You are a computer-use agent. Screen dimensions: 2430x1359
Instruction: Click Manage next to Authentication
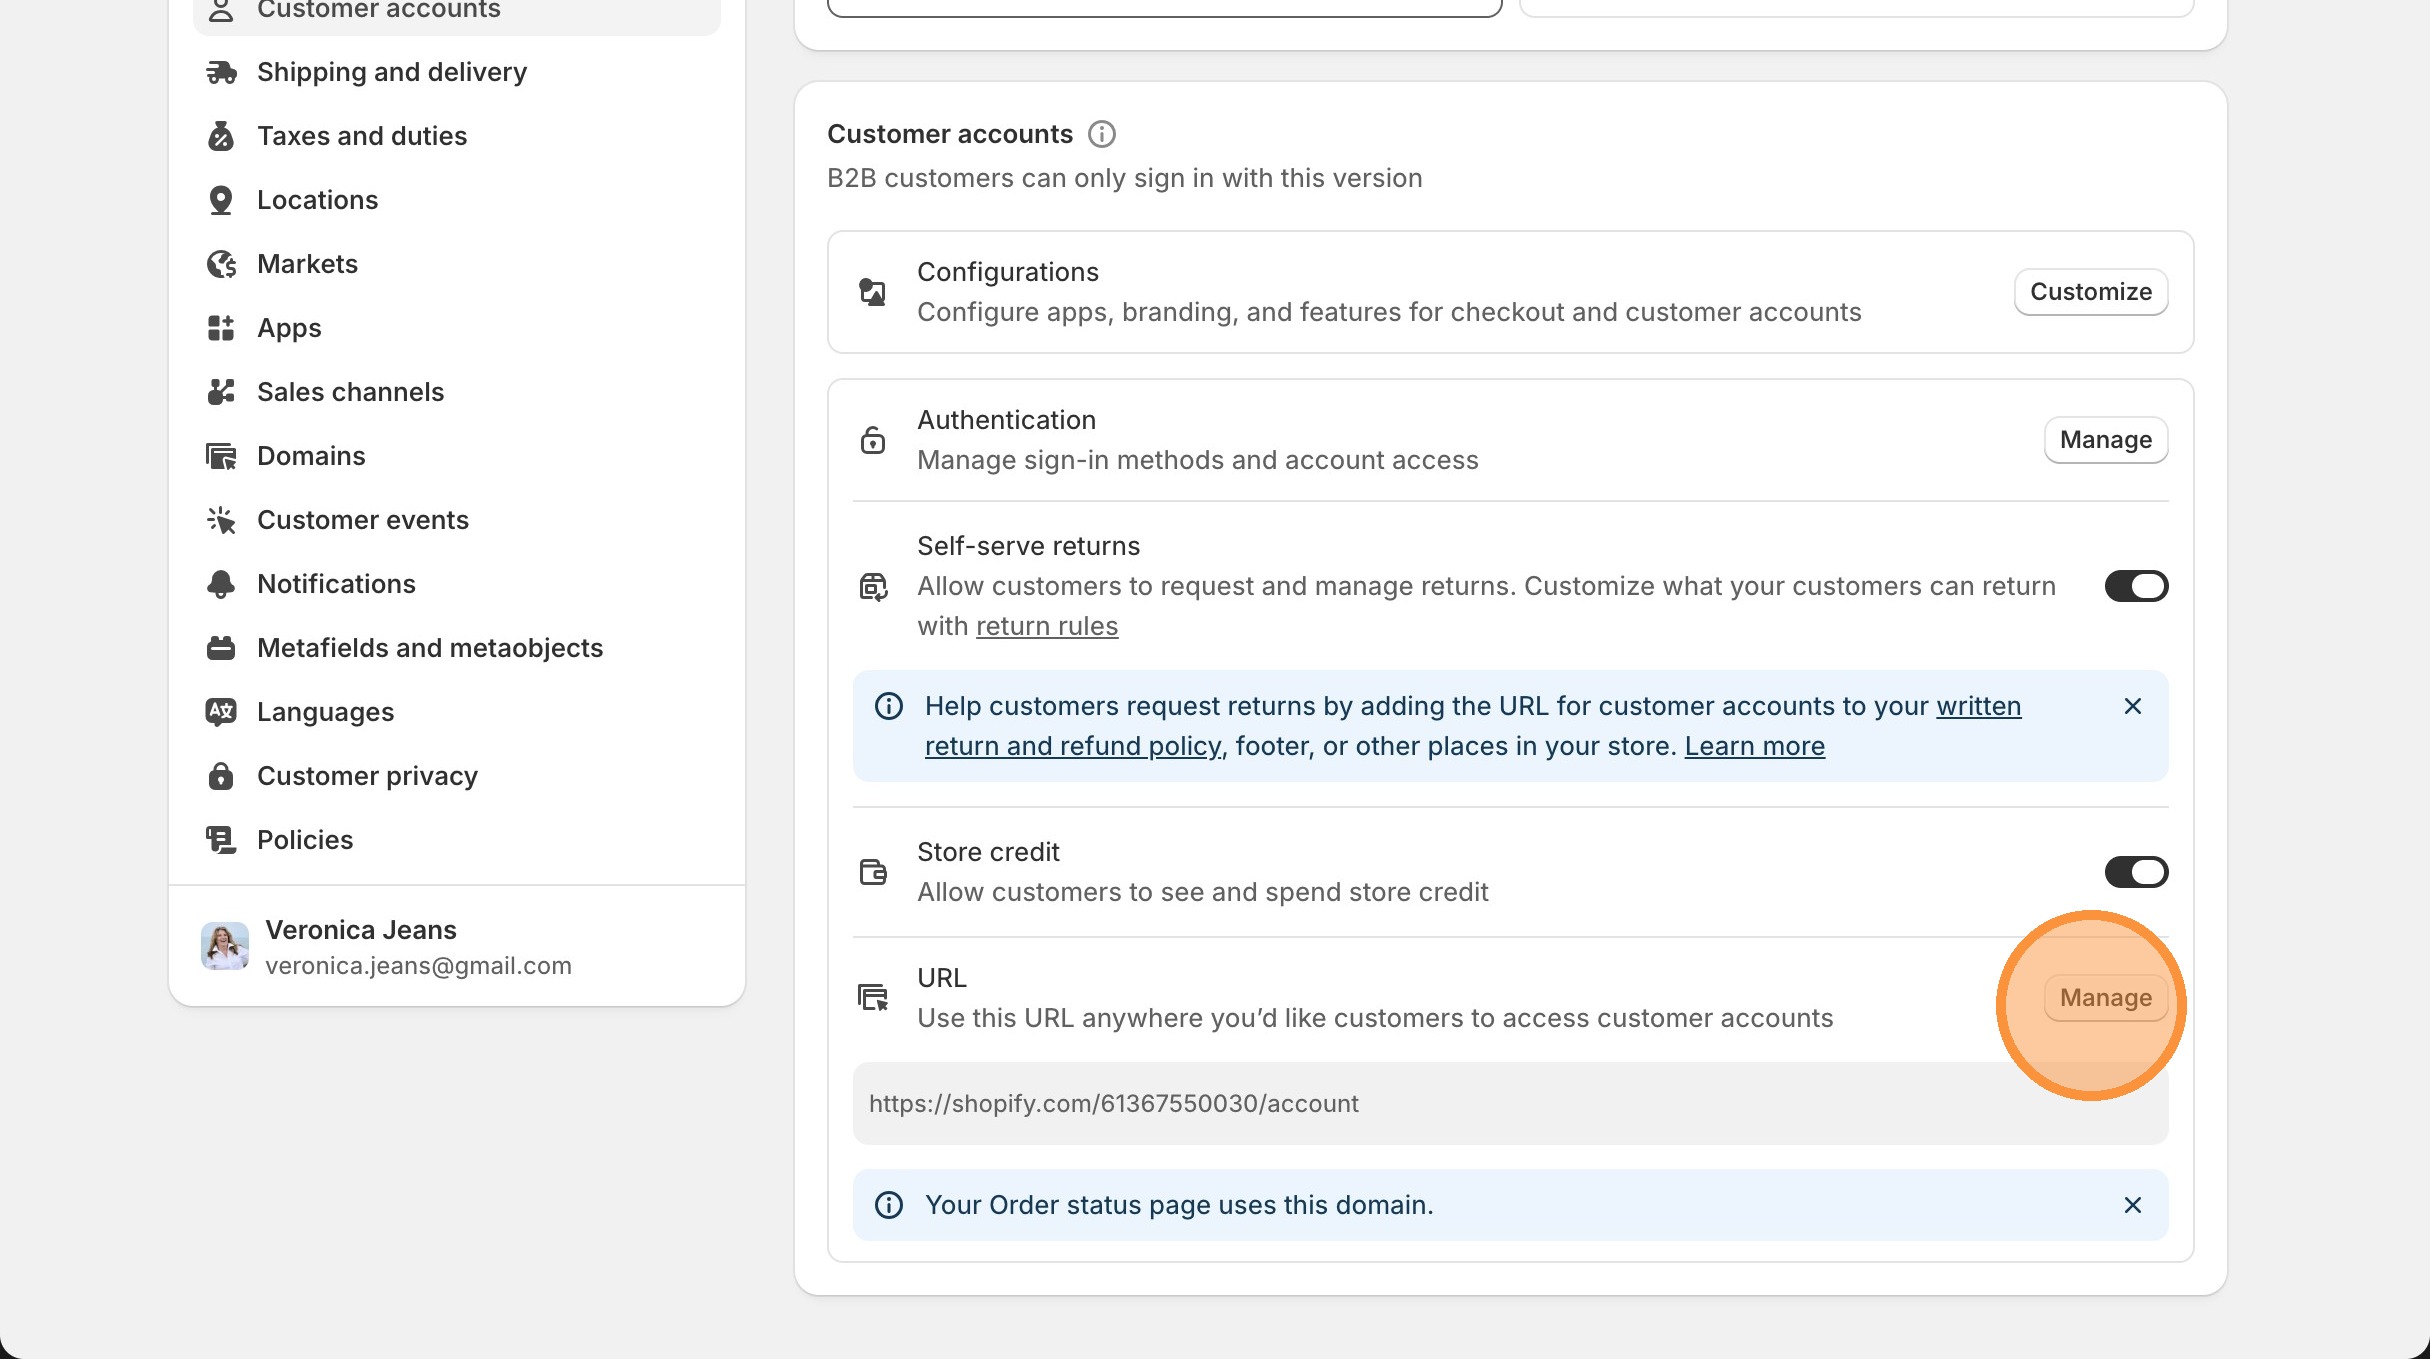[x=2106, y=439]
